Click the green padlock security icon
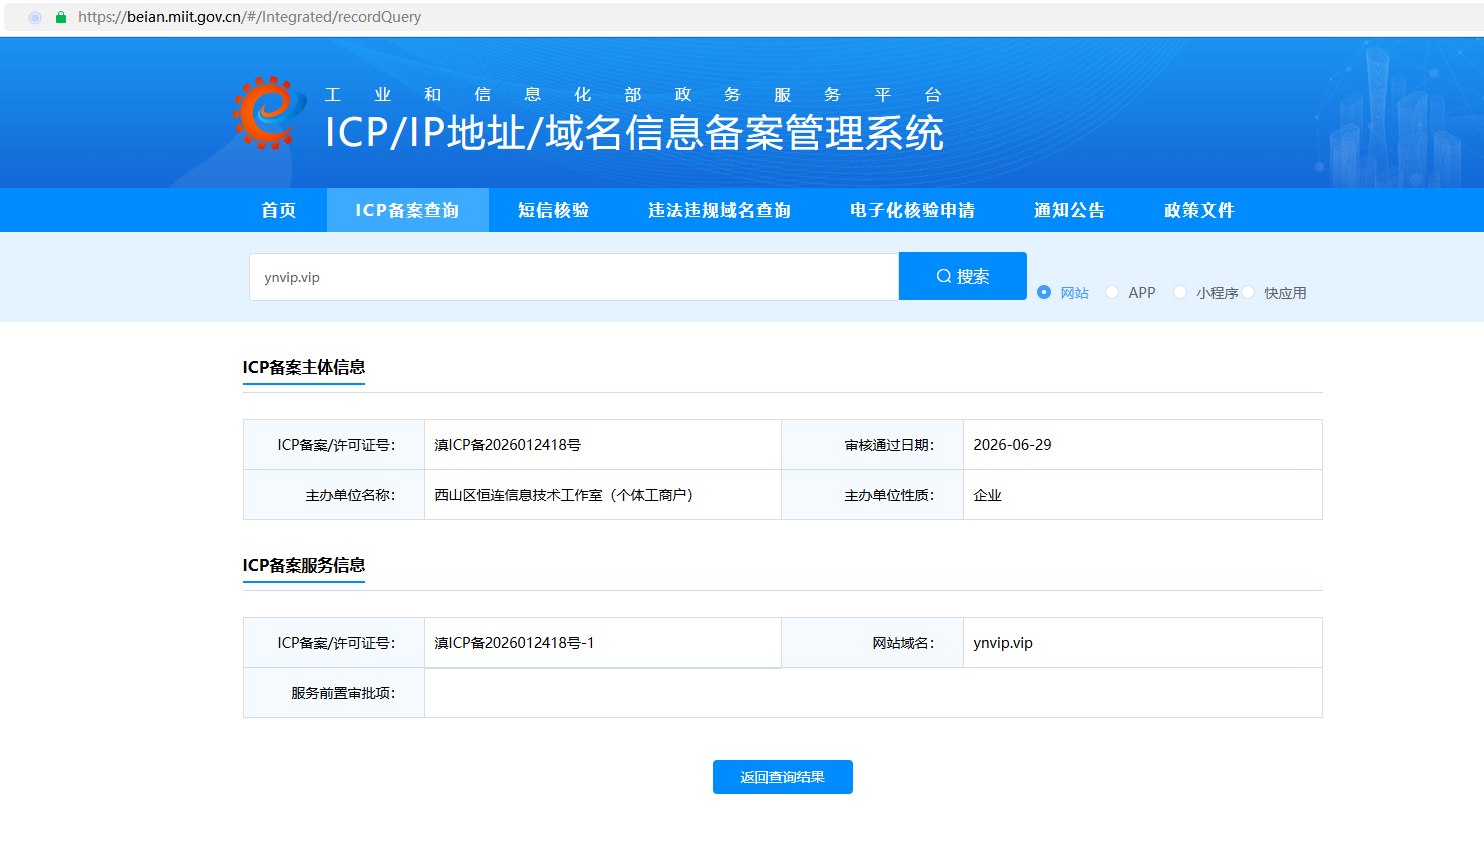Image resolution: width=1484 pixels, height=857 pixels. pos(61,17)
